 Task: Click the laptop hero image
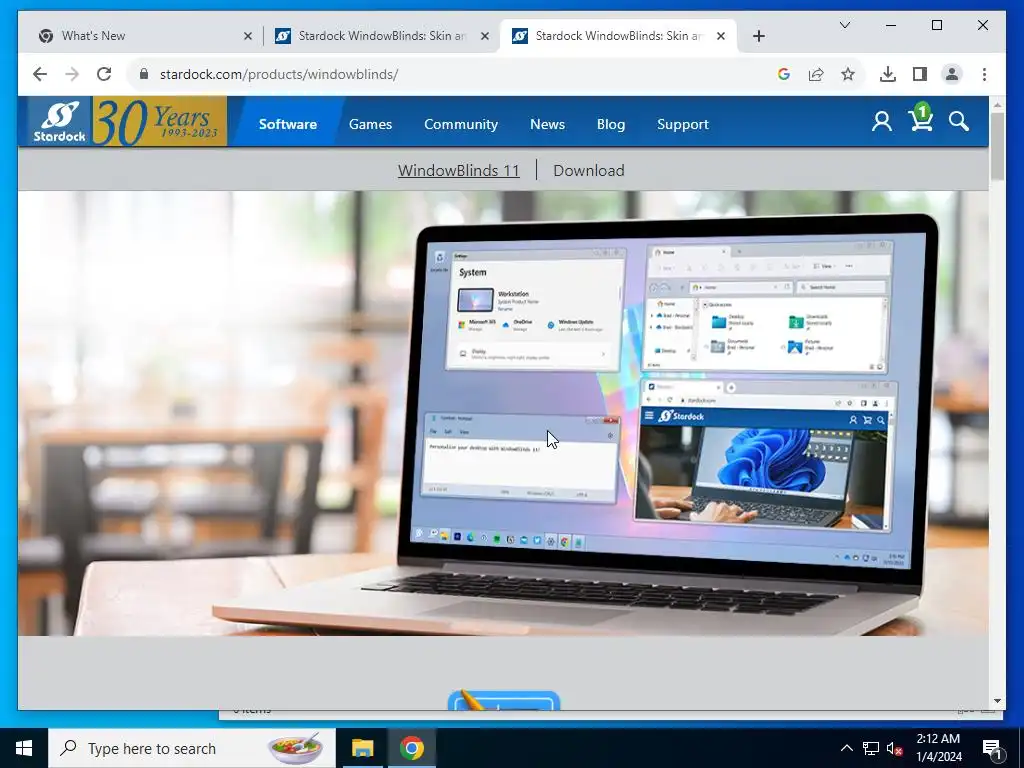(x=503, y=413)
